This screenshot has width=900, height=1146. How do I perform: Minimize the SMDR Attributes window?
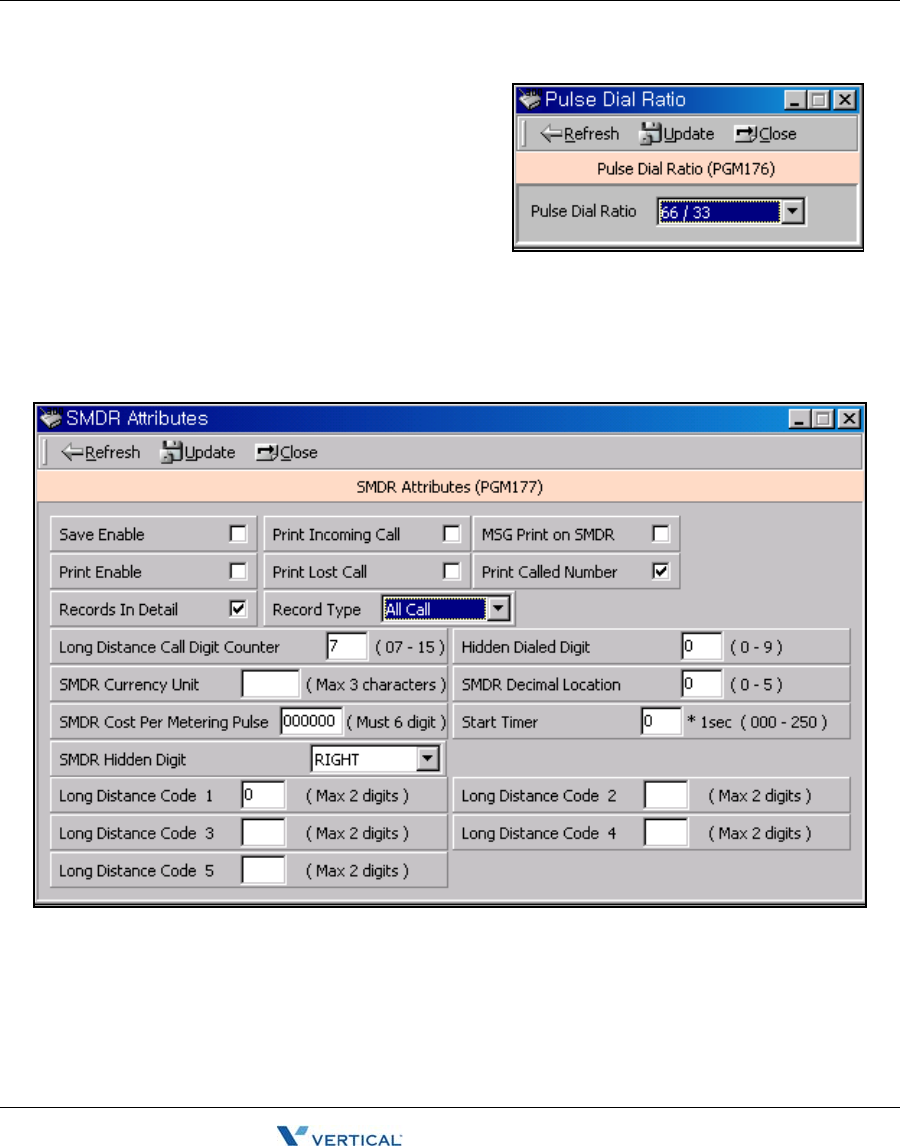pos(799,419)
